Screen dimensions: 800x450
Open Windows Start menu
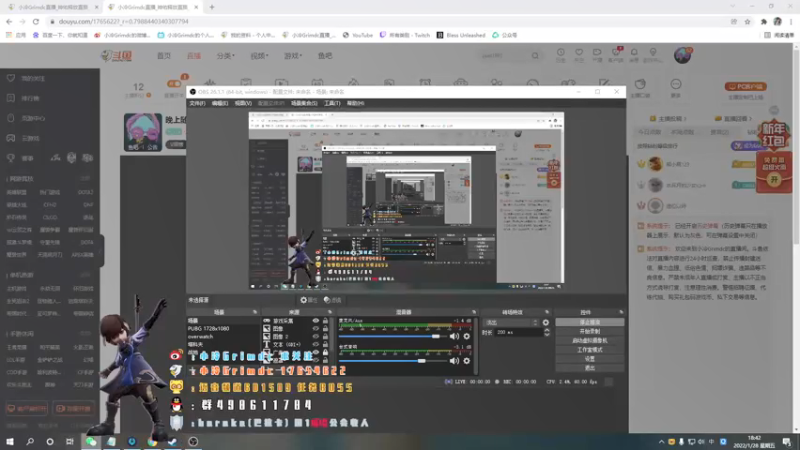[10, 441]
